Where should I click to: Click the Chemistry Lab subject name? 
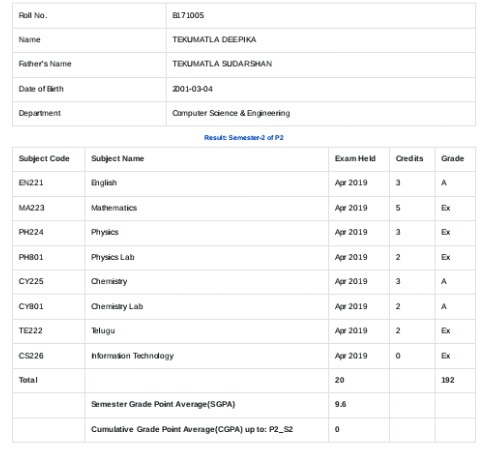[x=117, y=306]
